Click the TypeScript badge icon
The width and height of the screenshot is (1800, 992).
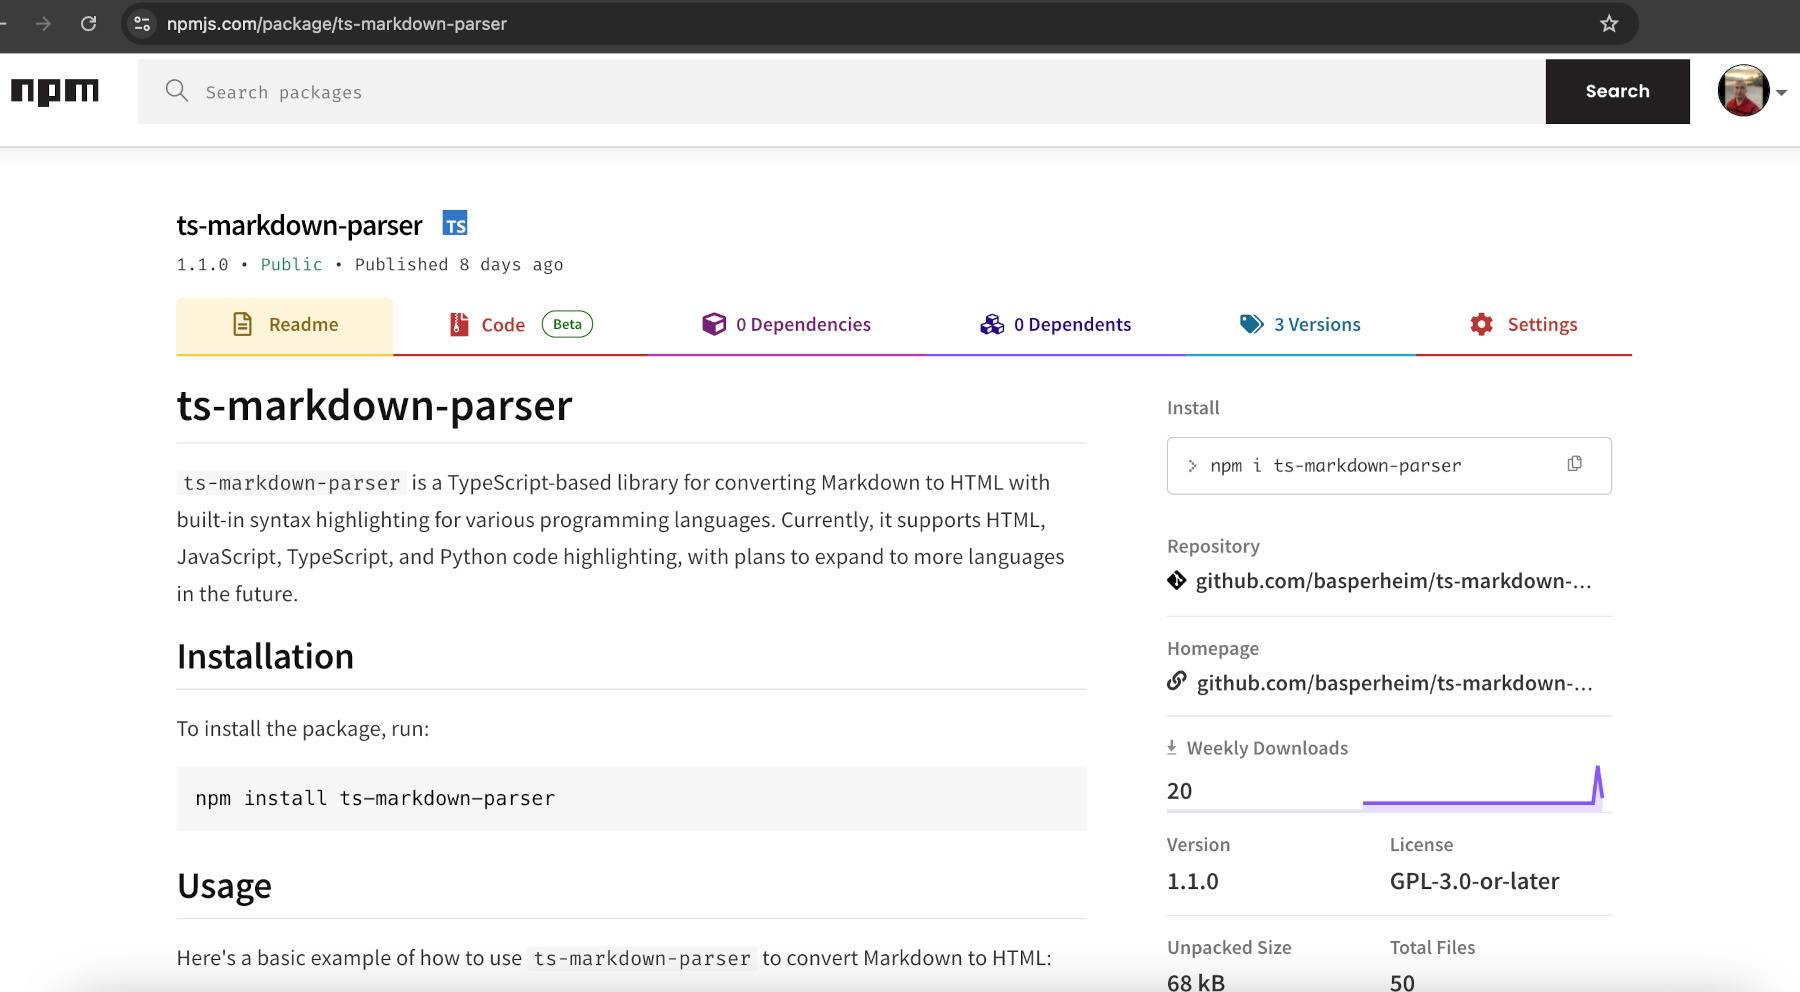coord(455,224)
